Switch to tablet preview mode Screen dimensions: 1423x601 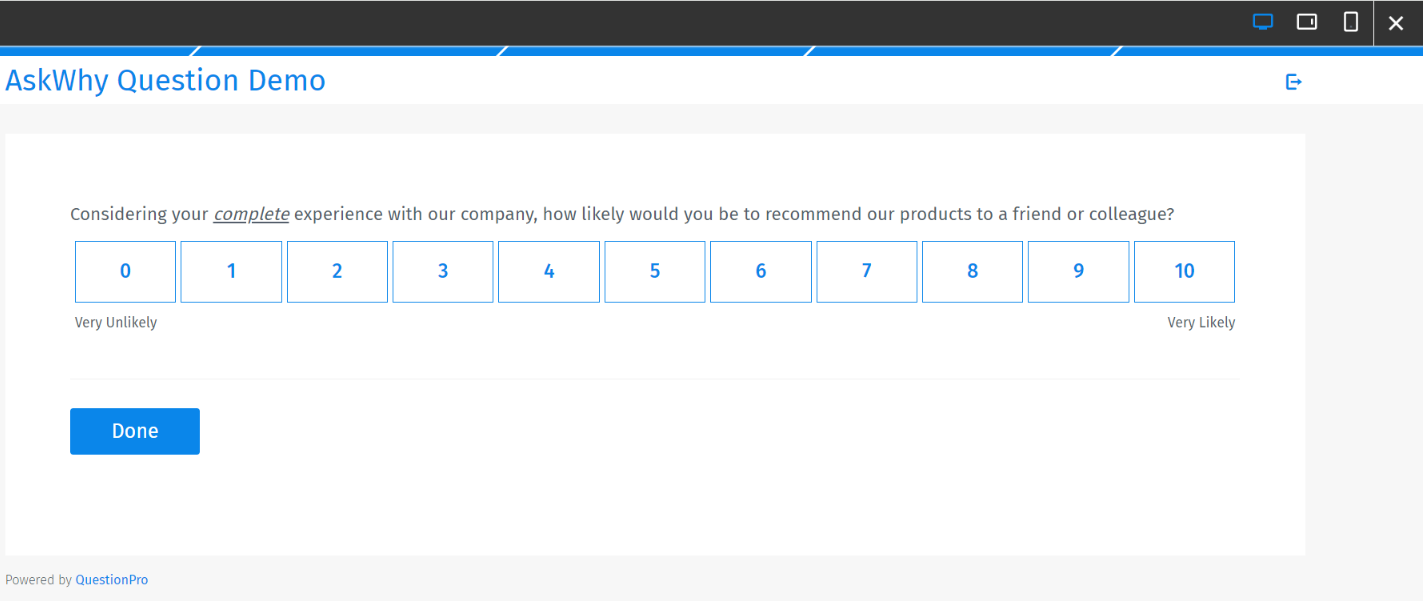[x=1306, y=21]
